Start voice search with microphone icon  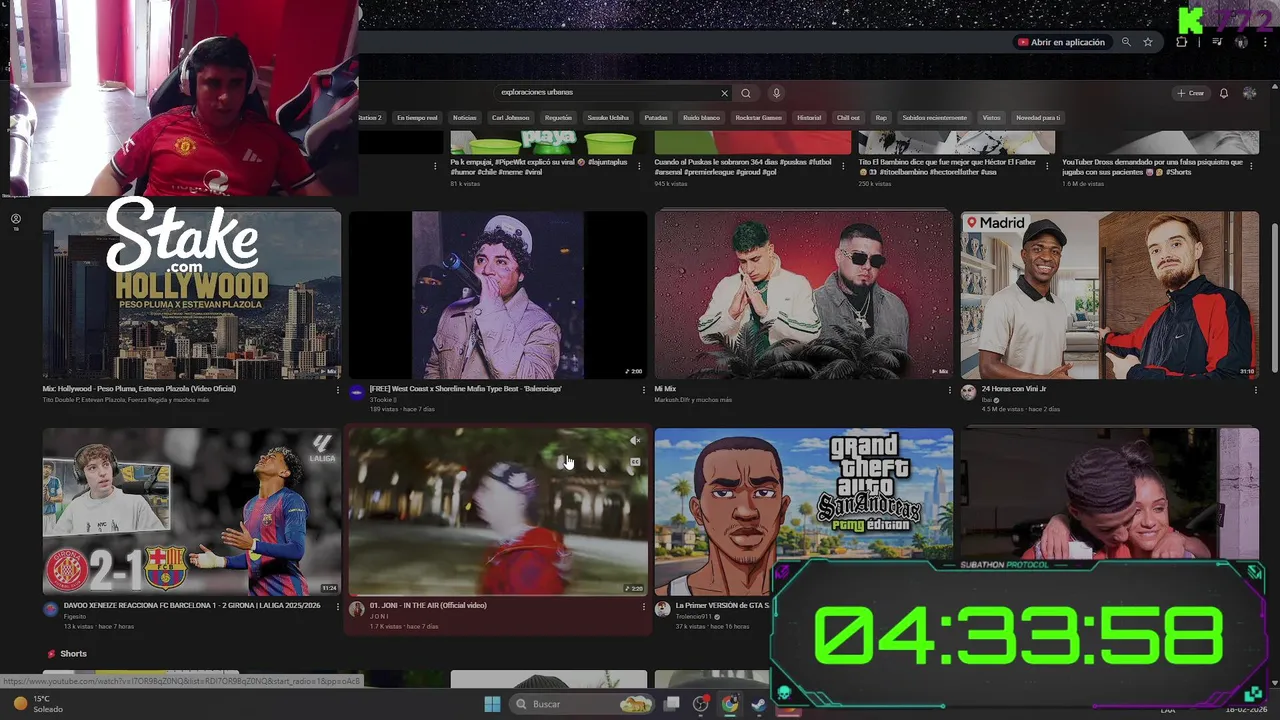pyautogui.click(x=776, y=93)
